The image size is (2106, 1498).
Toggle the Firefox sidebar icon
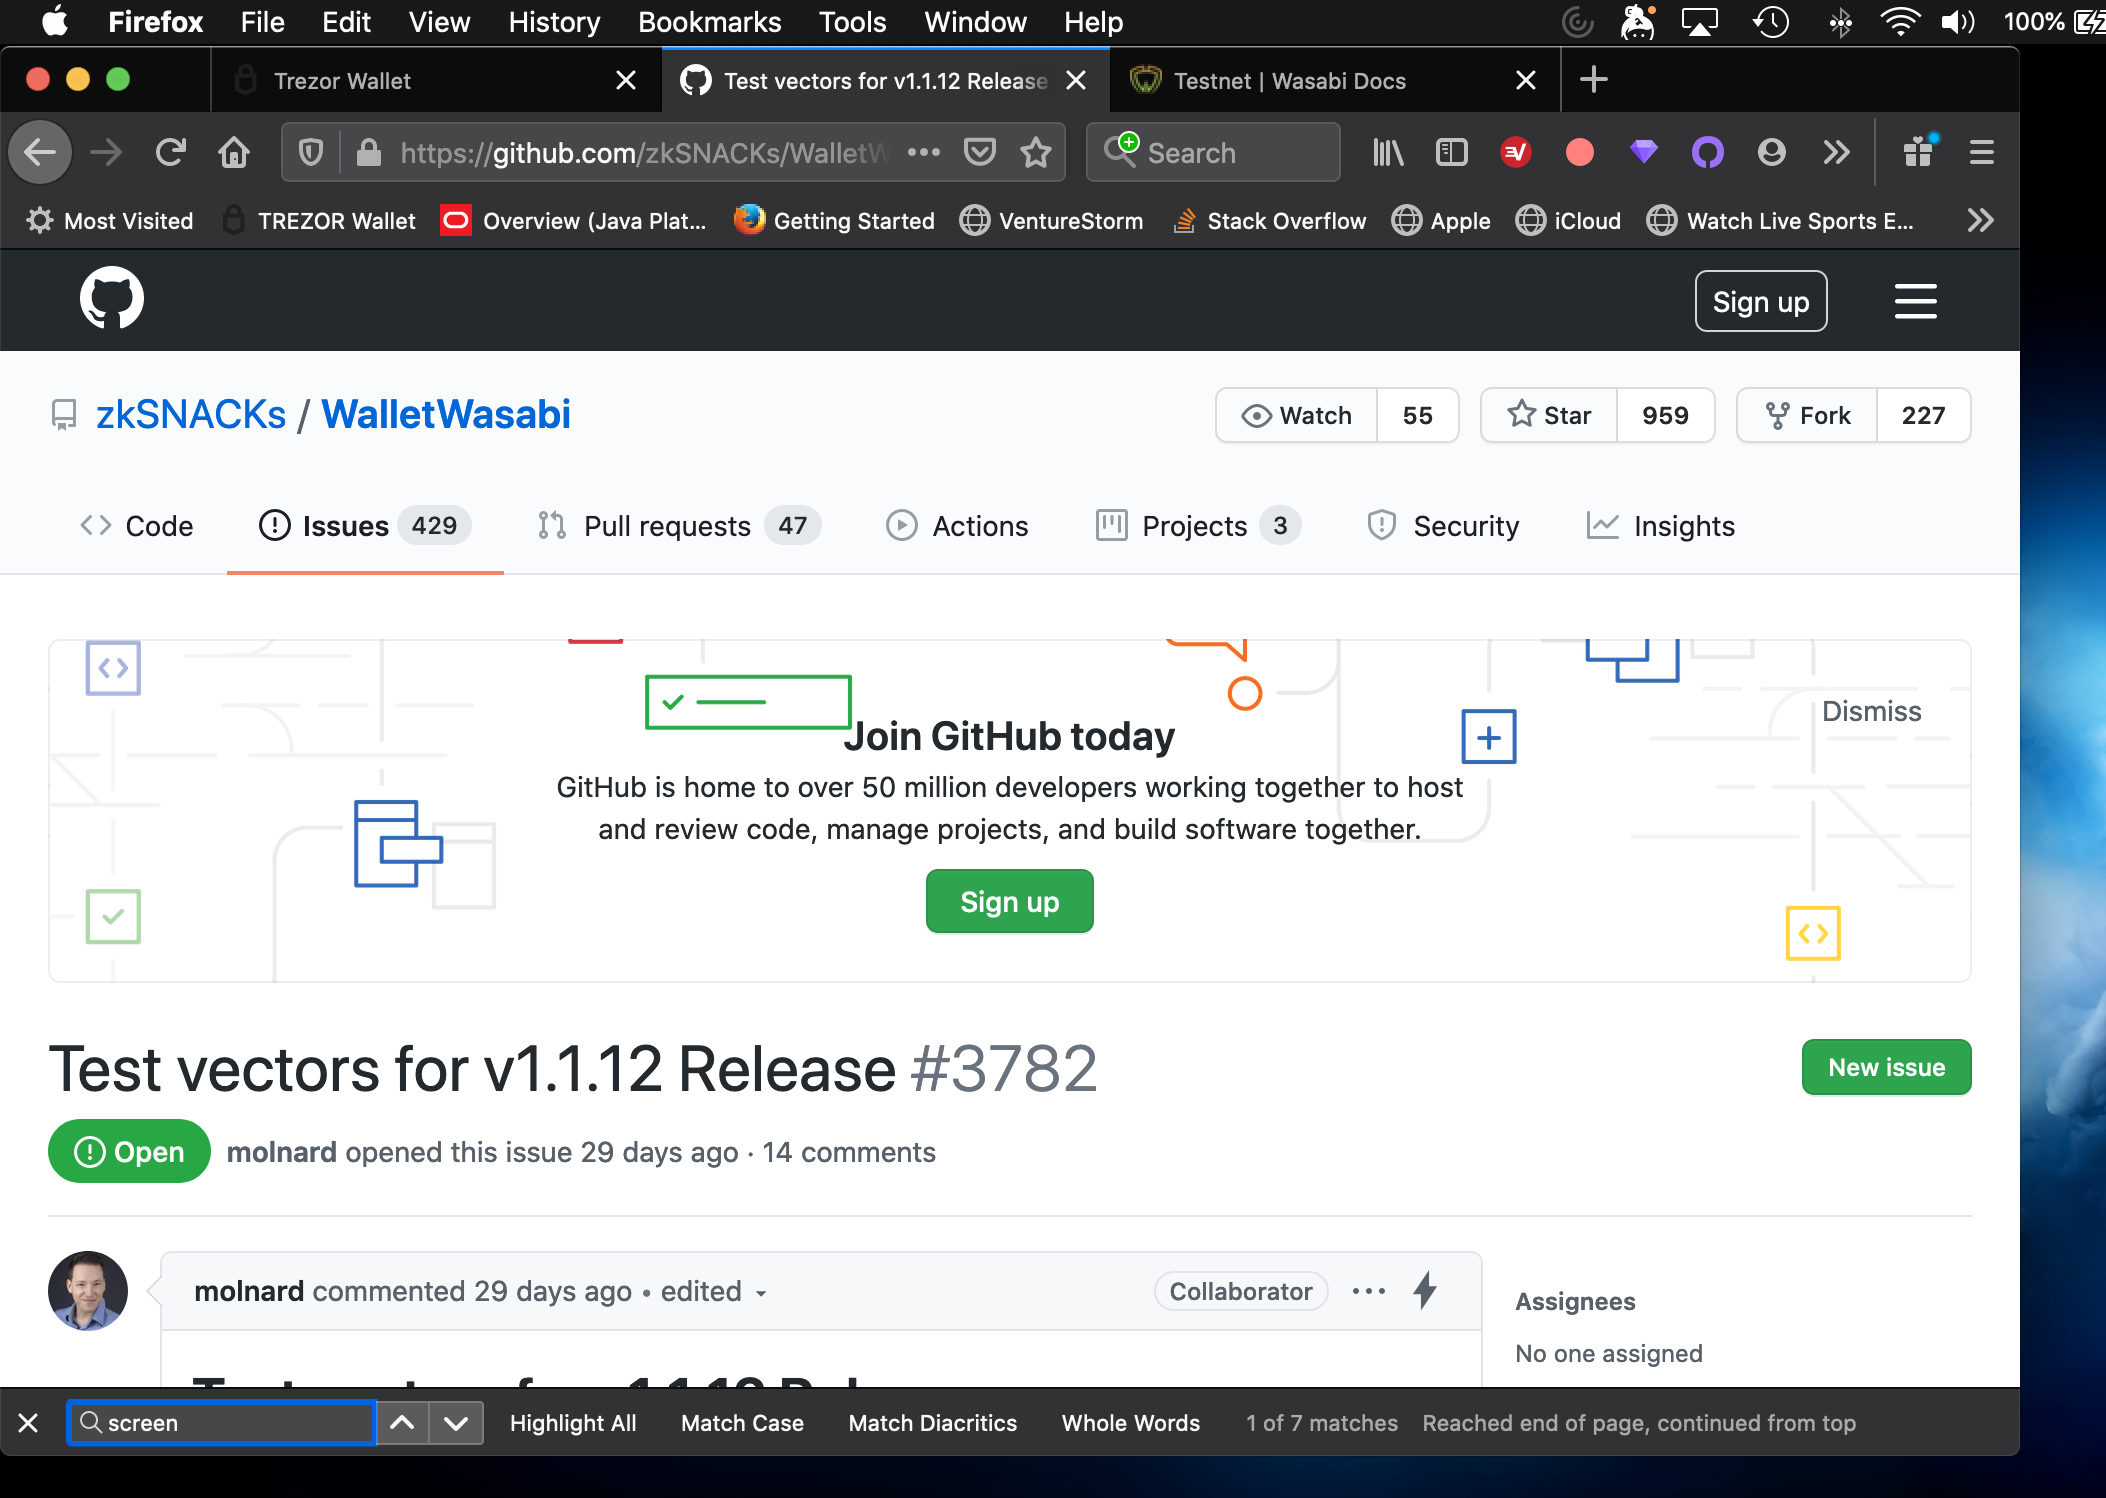coord(1451,152)
